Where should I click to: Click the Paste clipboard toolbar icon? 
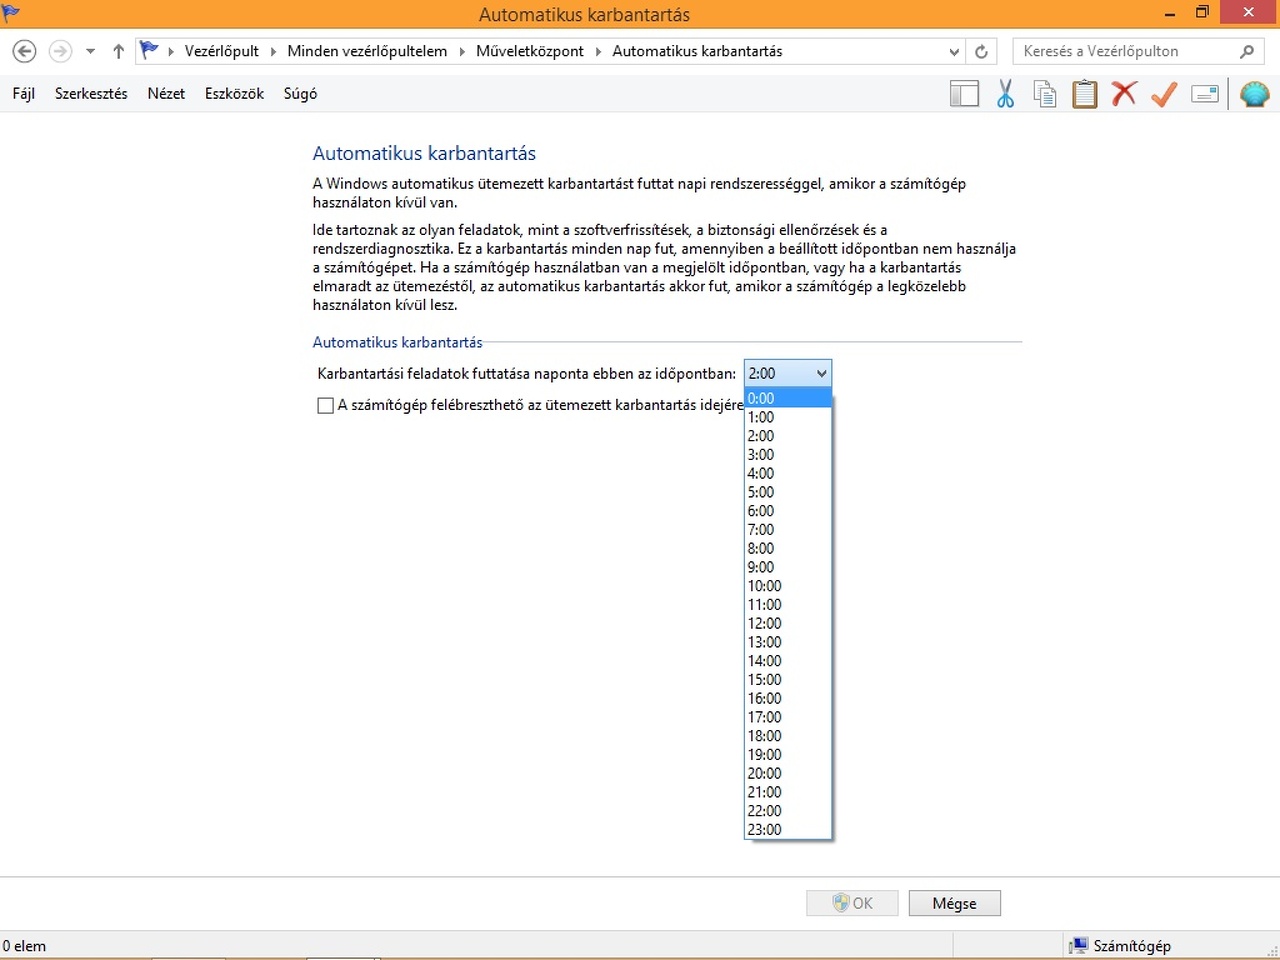(x=1085, y=94)
